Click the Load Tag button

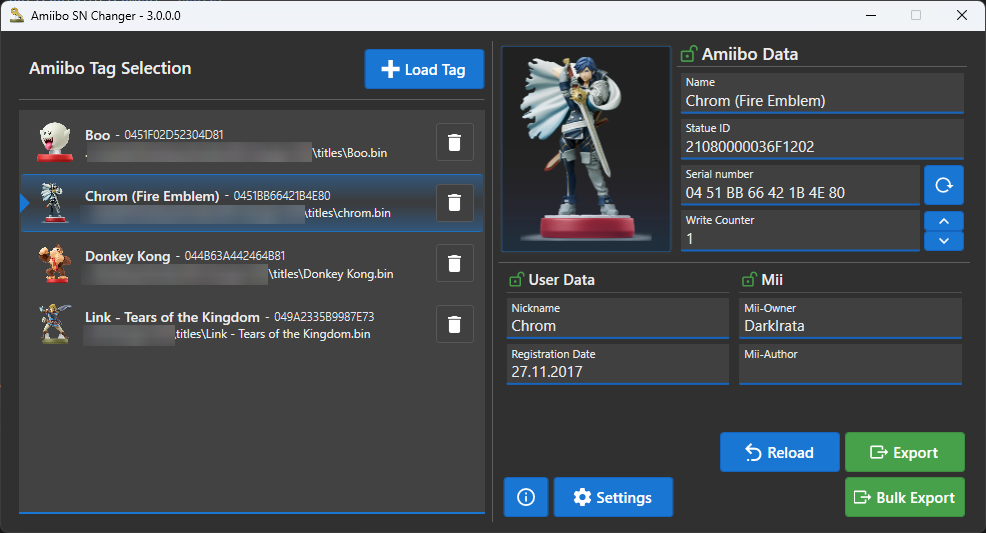point(424,69)
